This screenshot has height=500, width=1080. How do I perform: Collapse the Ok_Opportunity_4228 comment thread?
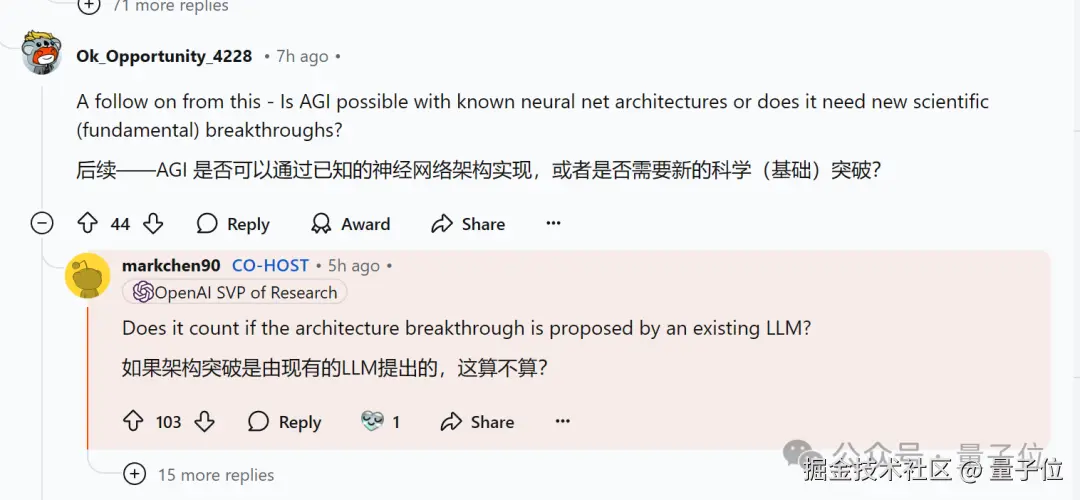42,224
